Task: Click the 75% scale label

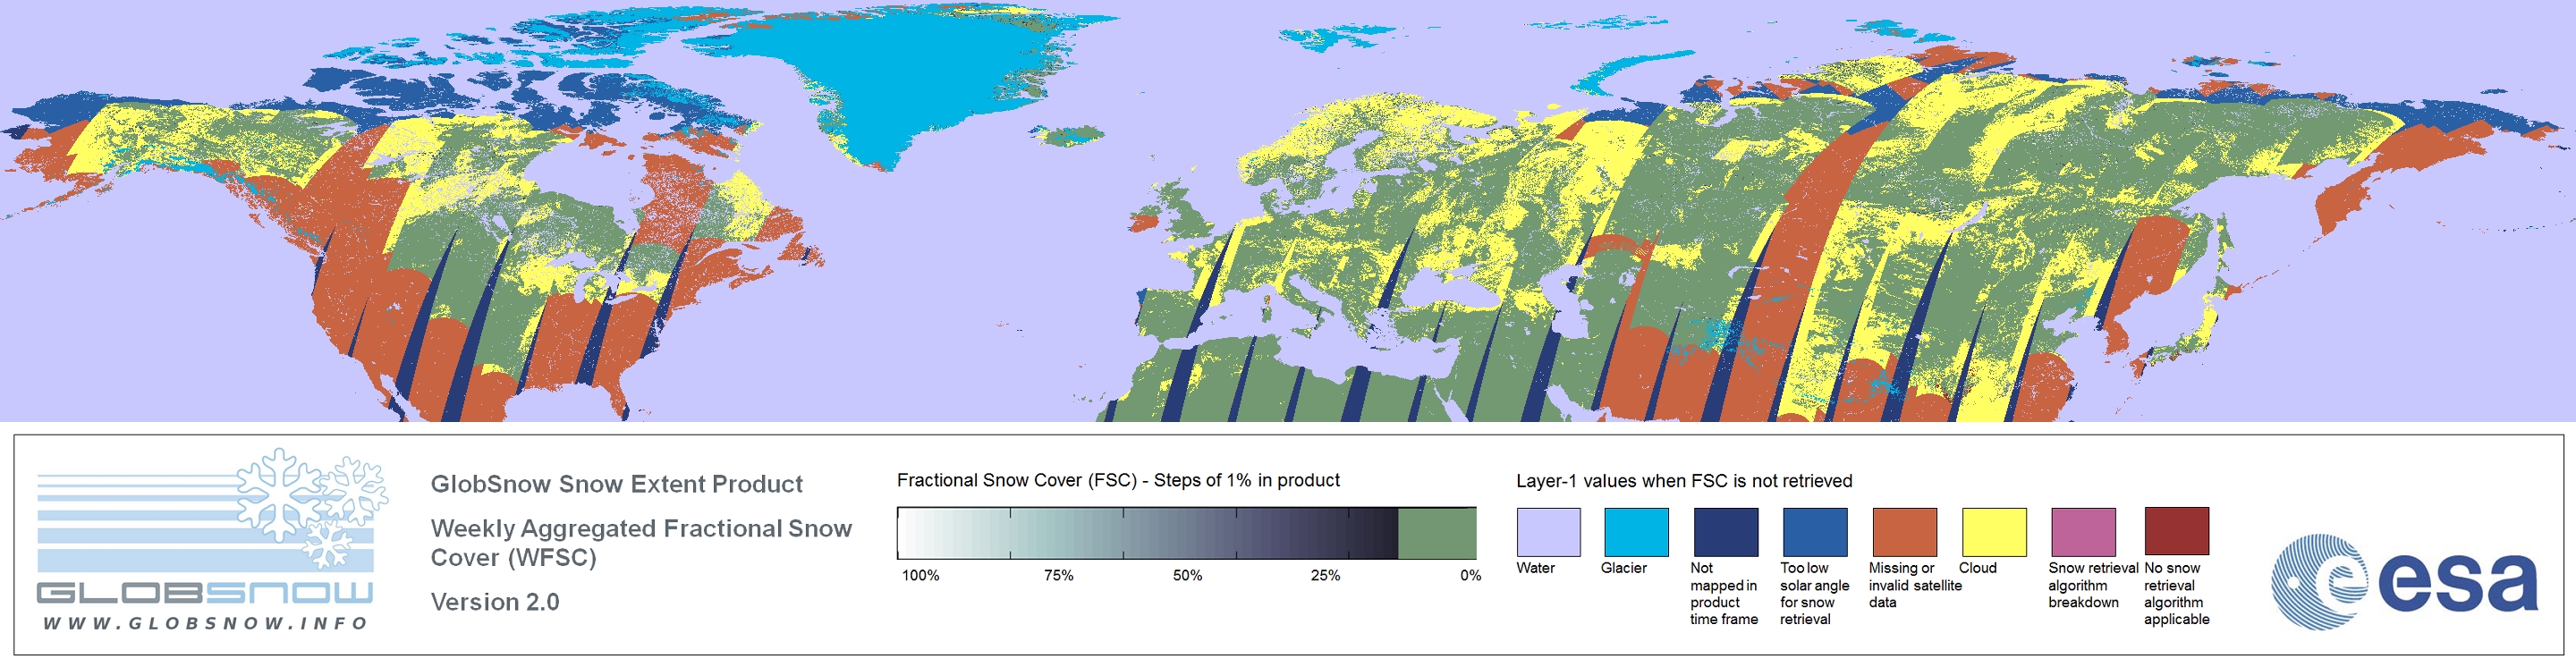Action: (x=1059, y=576)
